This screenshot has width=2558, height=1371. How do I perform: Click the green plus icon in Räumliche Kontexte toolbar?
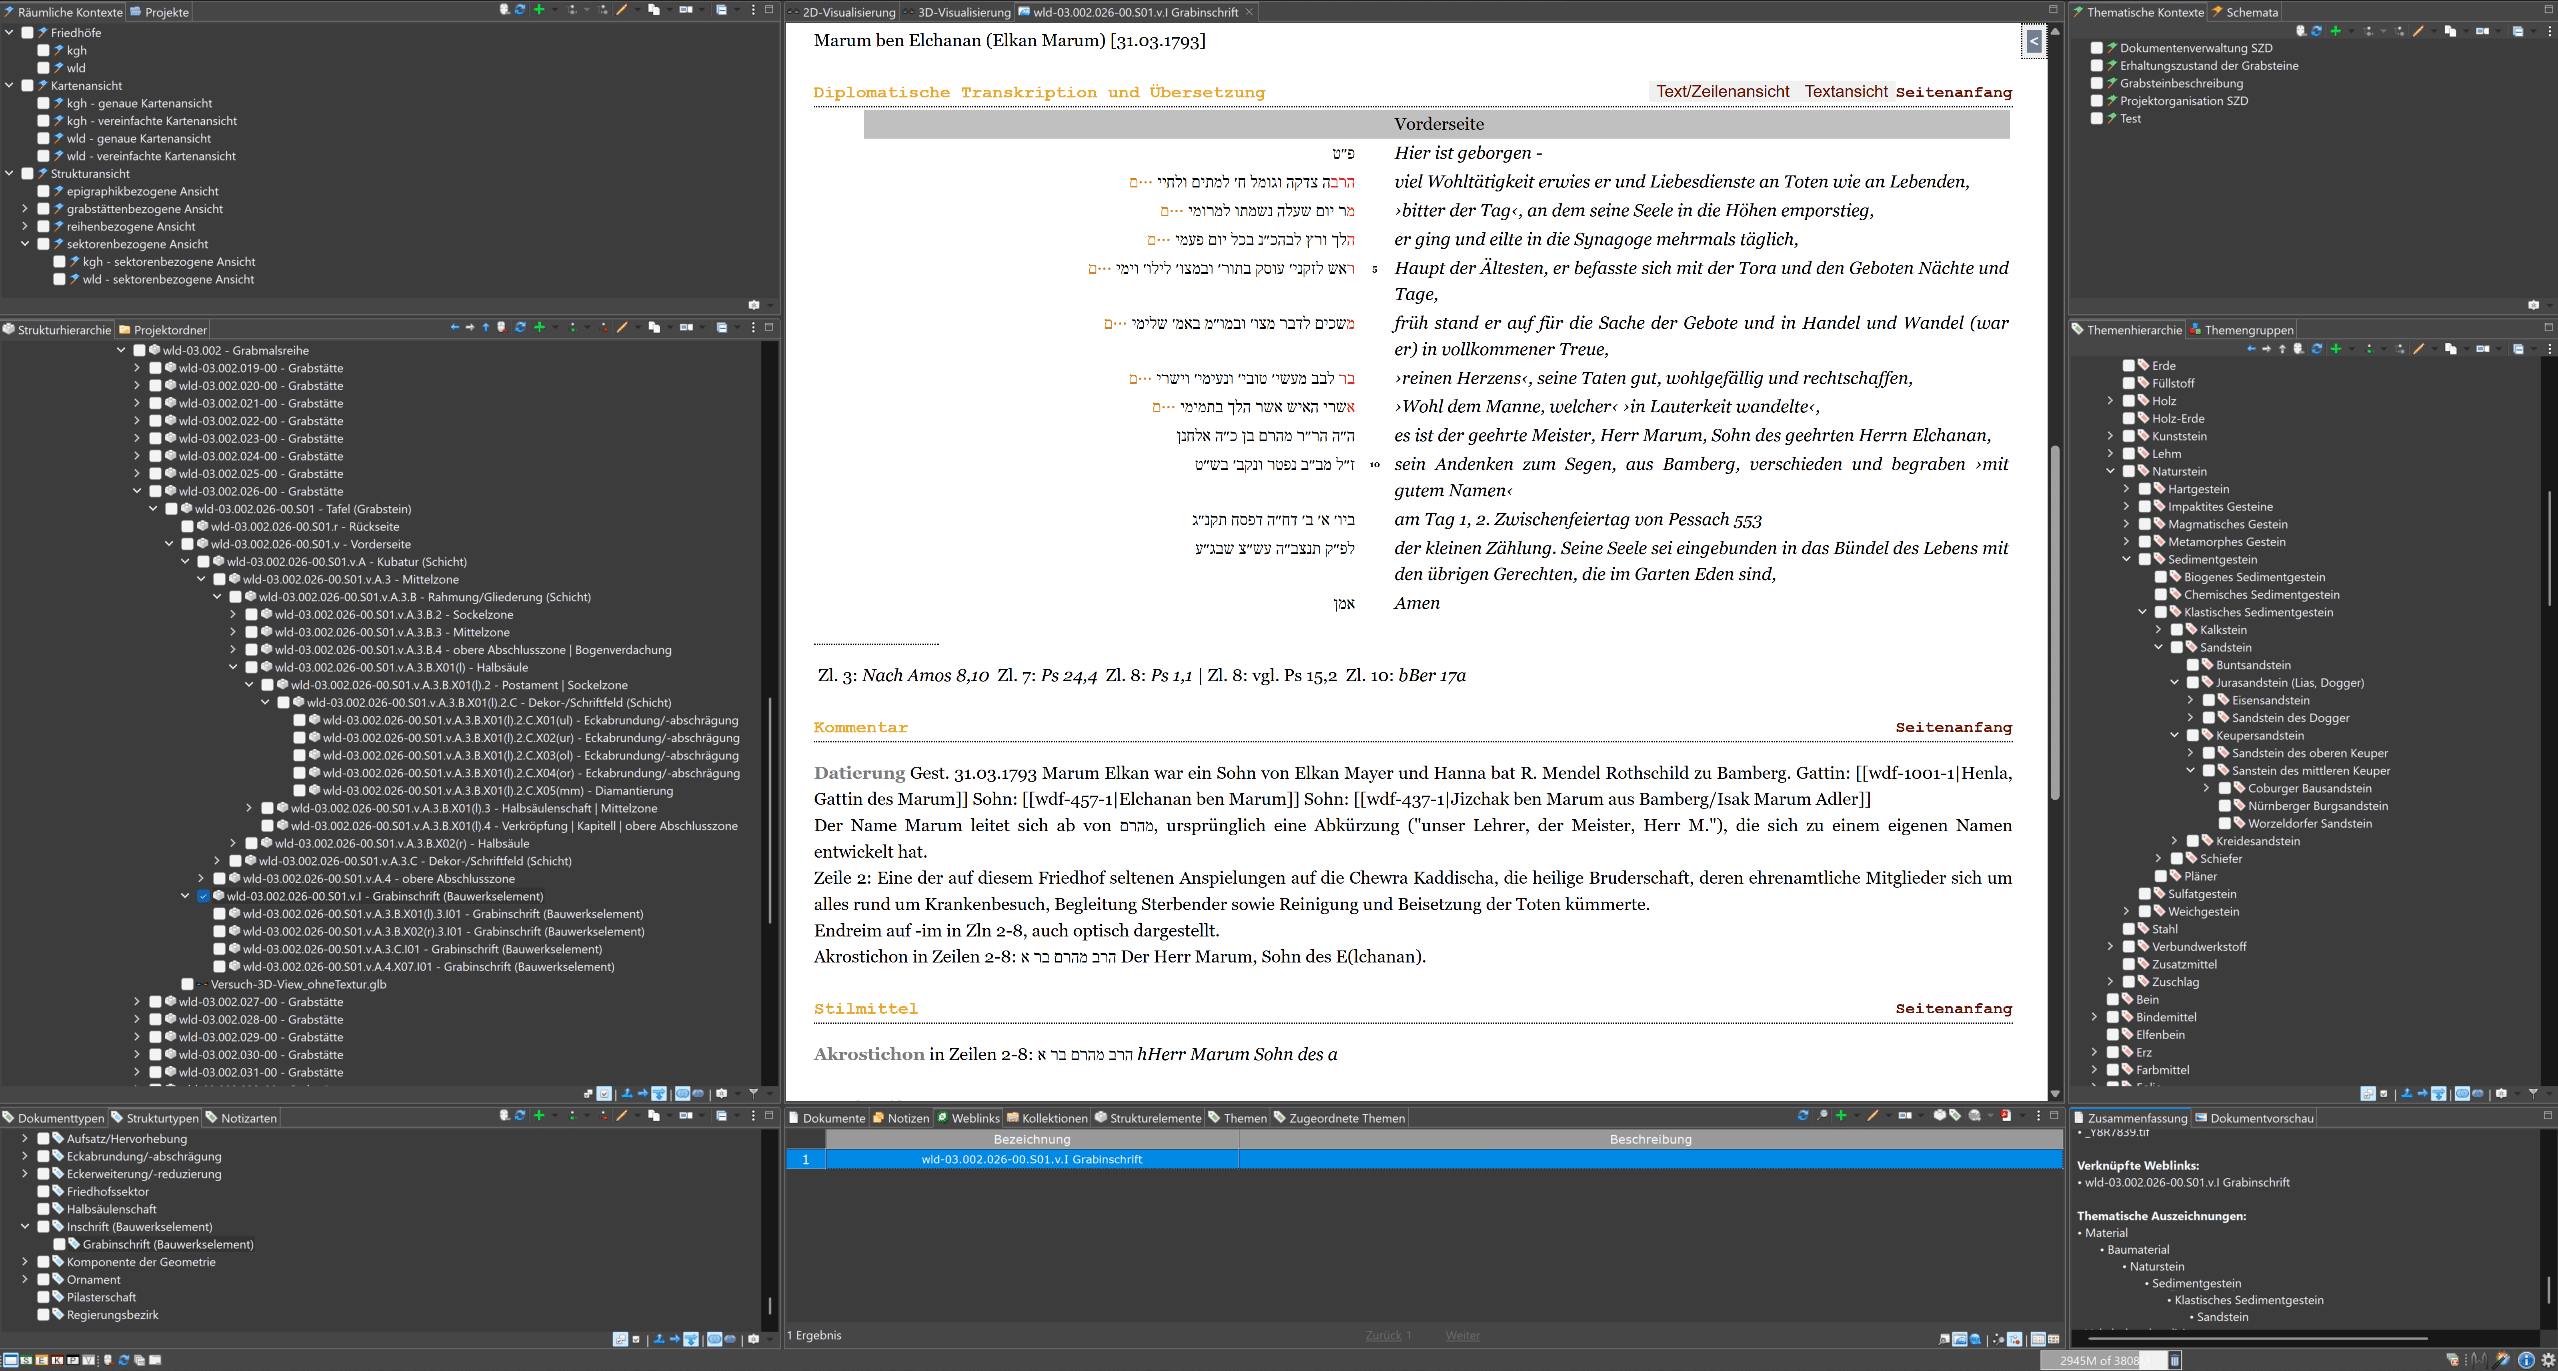tap(539, 9)
